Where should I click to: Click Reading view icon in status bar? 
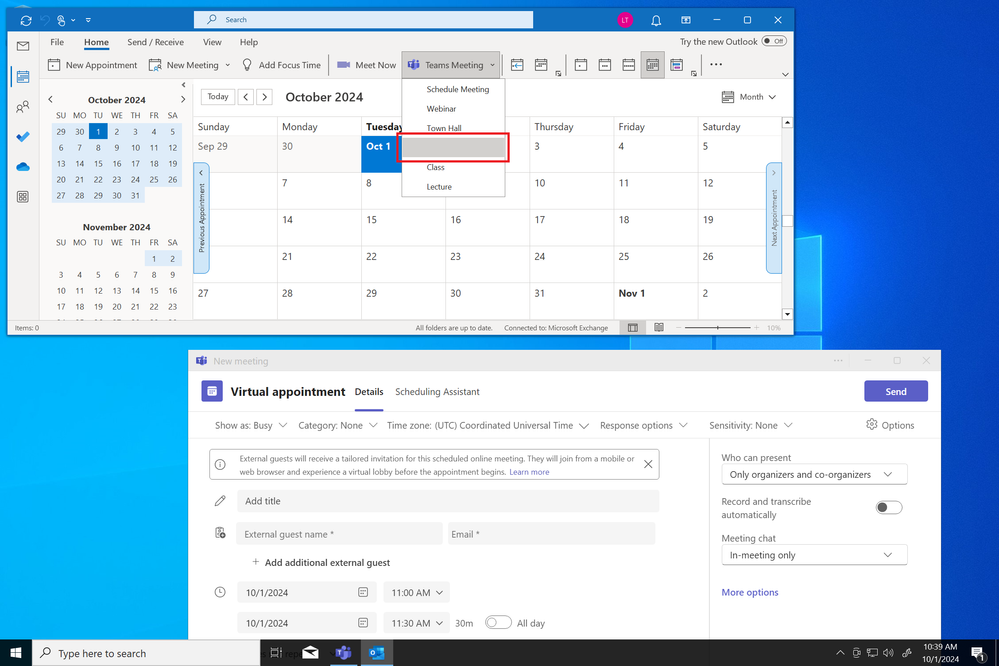point(659,328)
